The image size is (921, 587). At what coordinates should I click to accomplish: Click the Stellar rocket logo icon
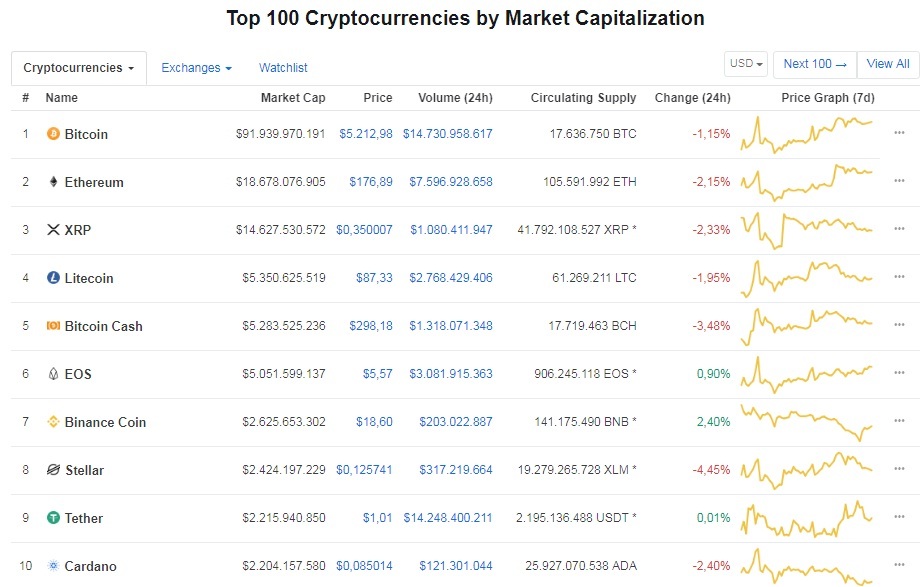(53, 470)
